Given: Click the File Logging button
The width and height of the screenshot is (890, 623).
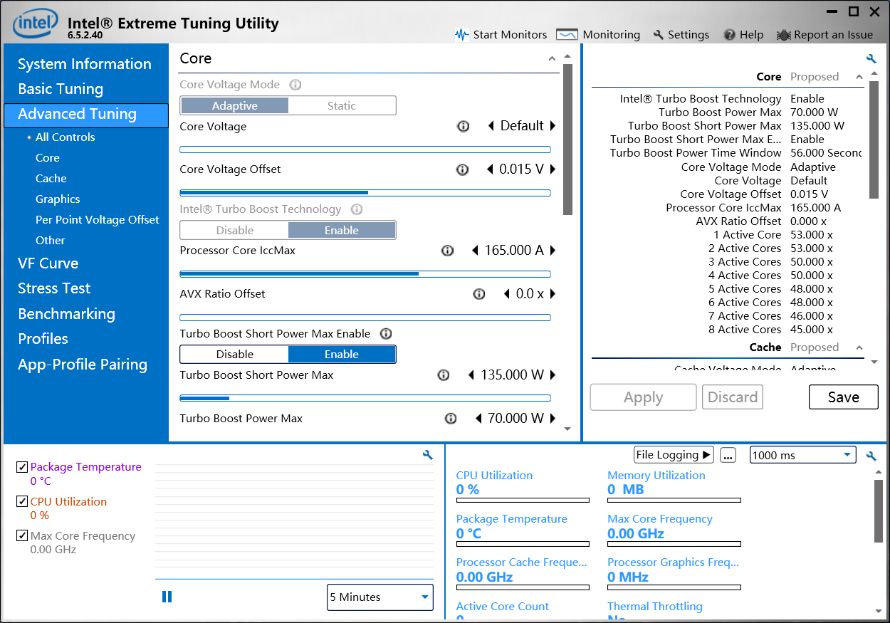Looking at the screenshot, I should [673, 455].
